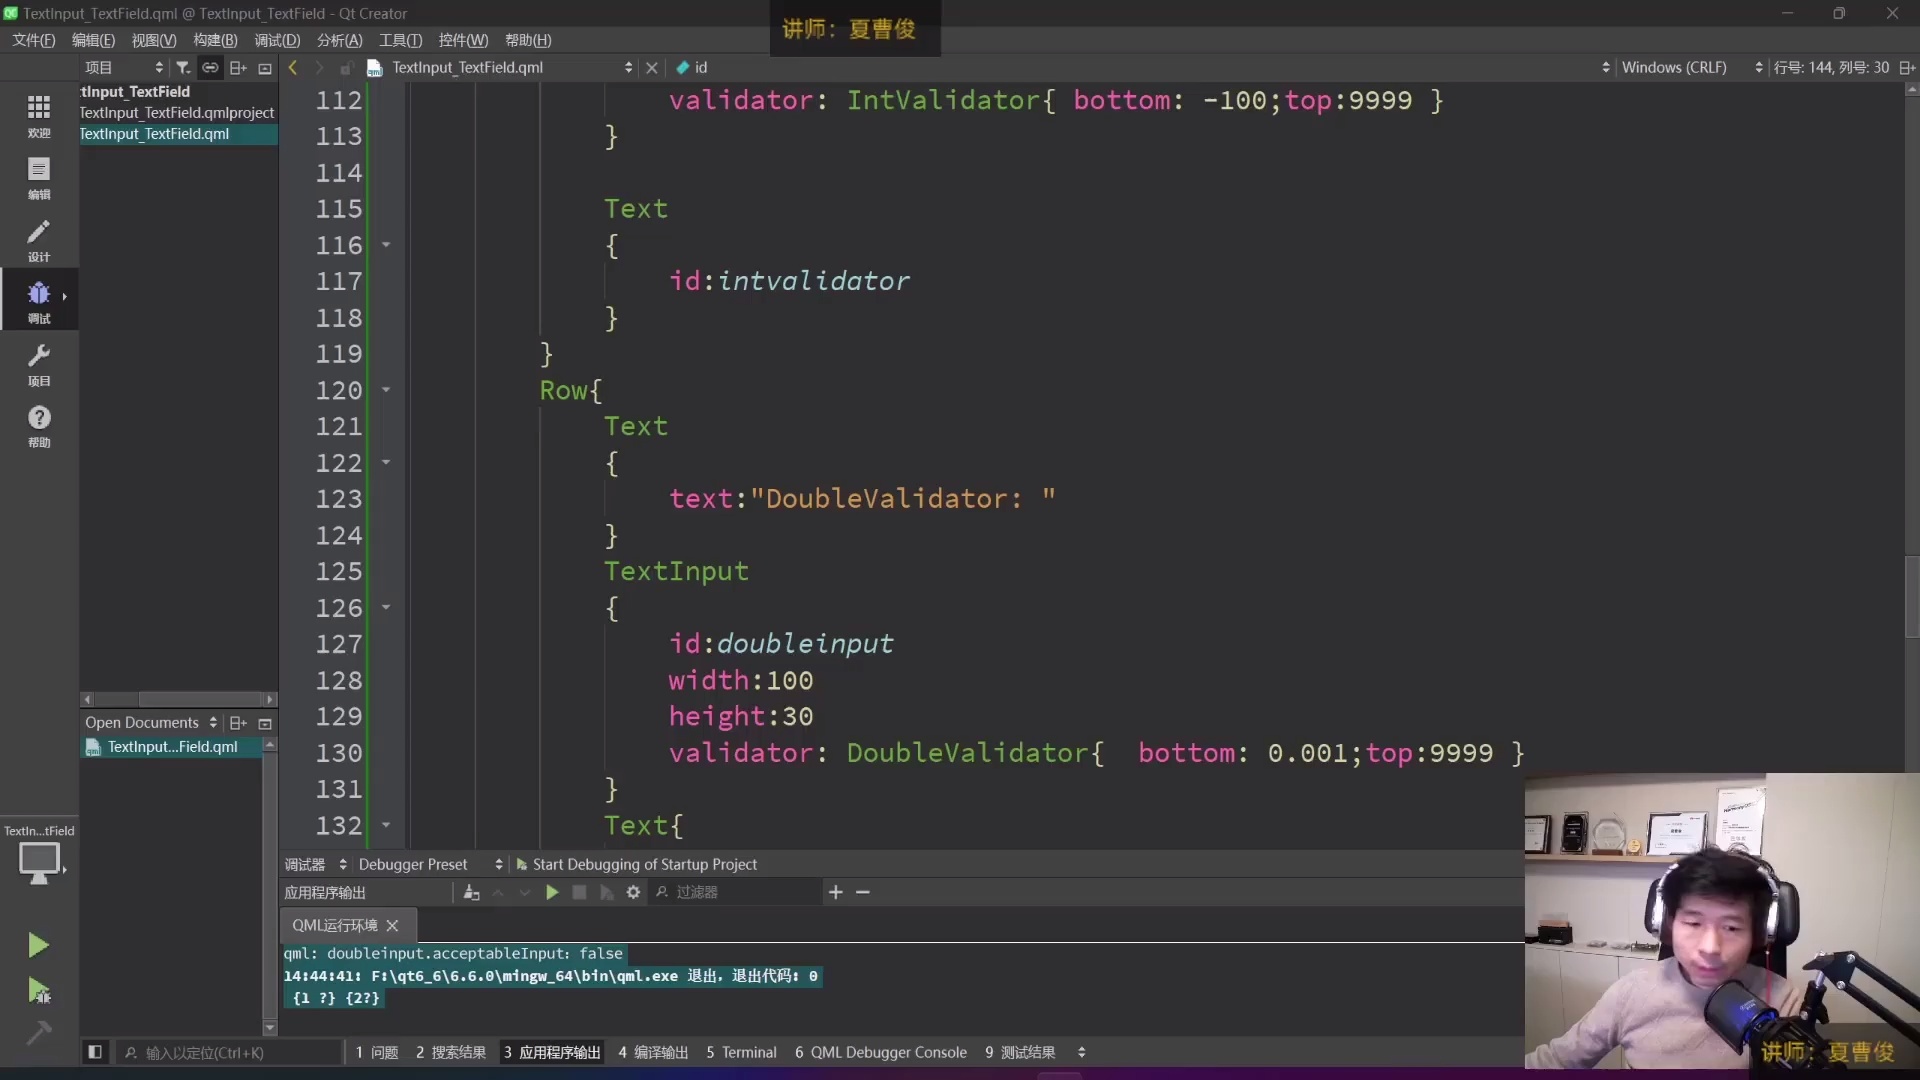
Task: Toggle left sidebar visibility button
Action: [x=95, y=1052]
